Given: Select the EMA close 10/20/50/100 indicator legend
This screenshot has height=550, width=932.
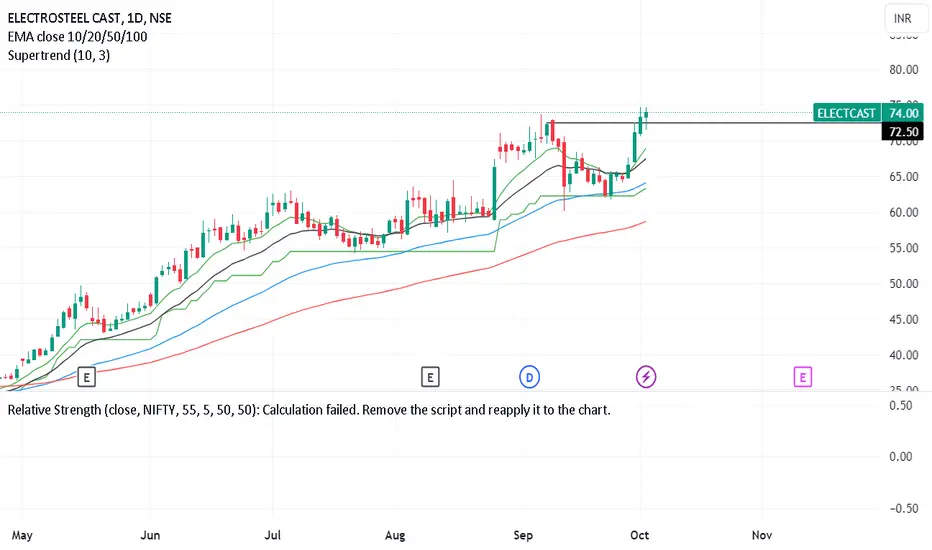Looking at the screenshot, I should point(77,37).
